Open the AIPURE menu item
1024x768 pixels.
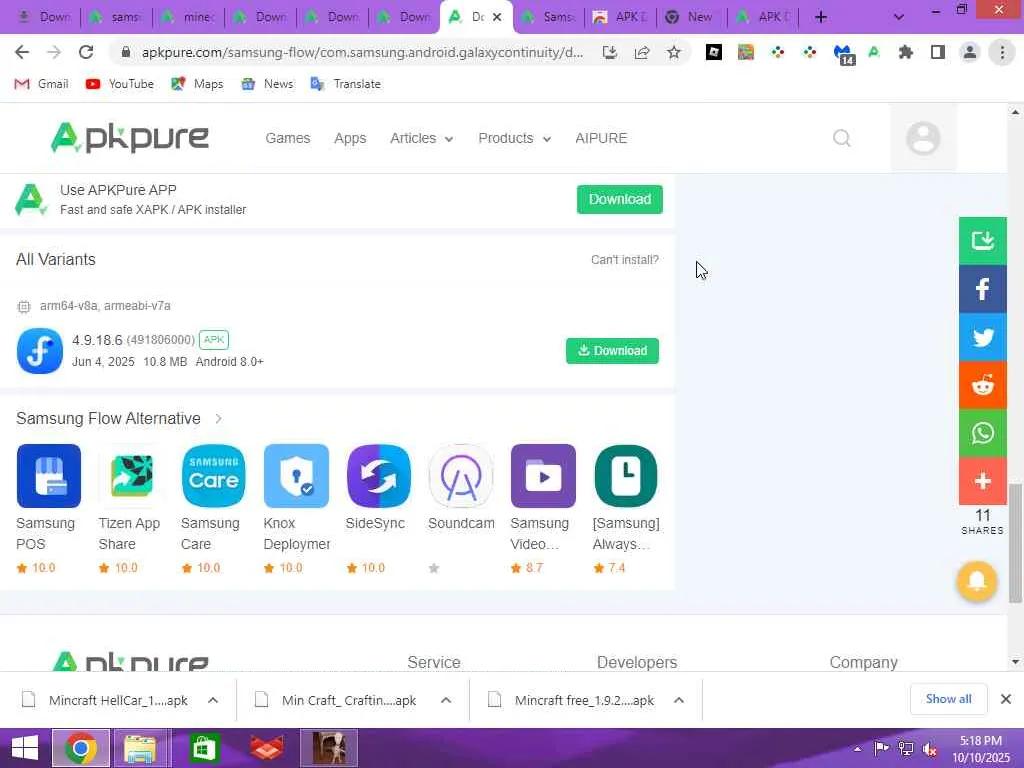(x=601, y=138)
